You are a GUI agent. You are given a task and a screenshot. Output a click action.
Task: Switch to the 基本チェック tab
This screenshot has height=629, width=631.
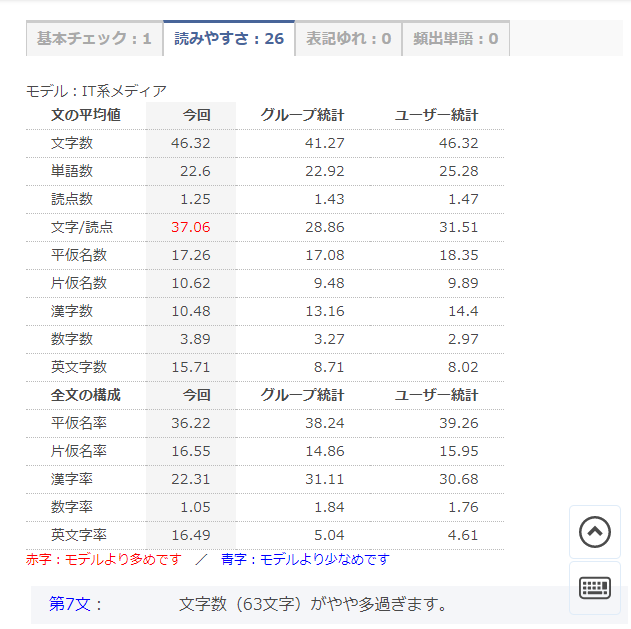pyautogui.click(x=94, y=39)
